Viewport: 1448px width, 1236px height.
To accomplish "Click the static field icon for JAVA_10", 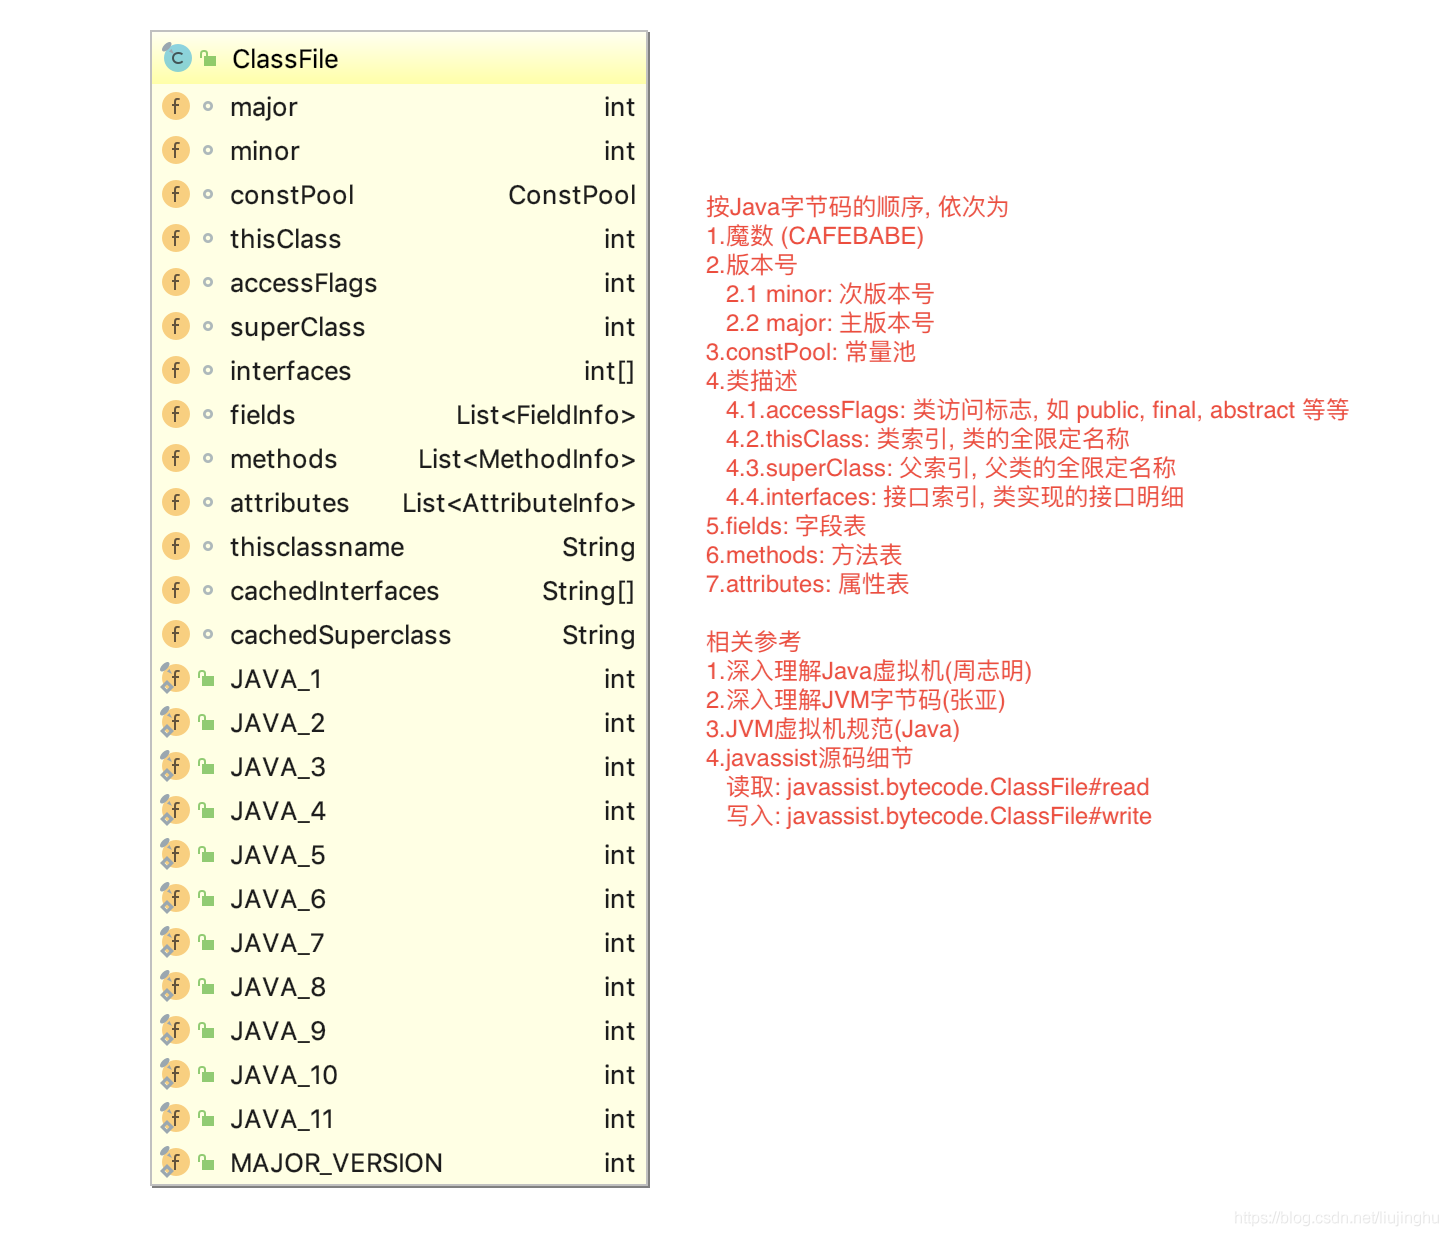I will pyautogui.click(x=175, y=1074).
